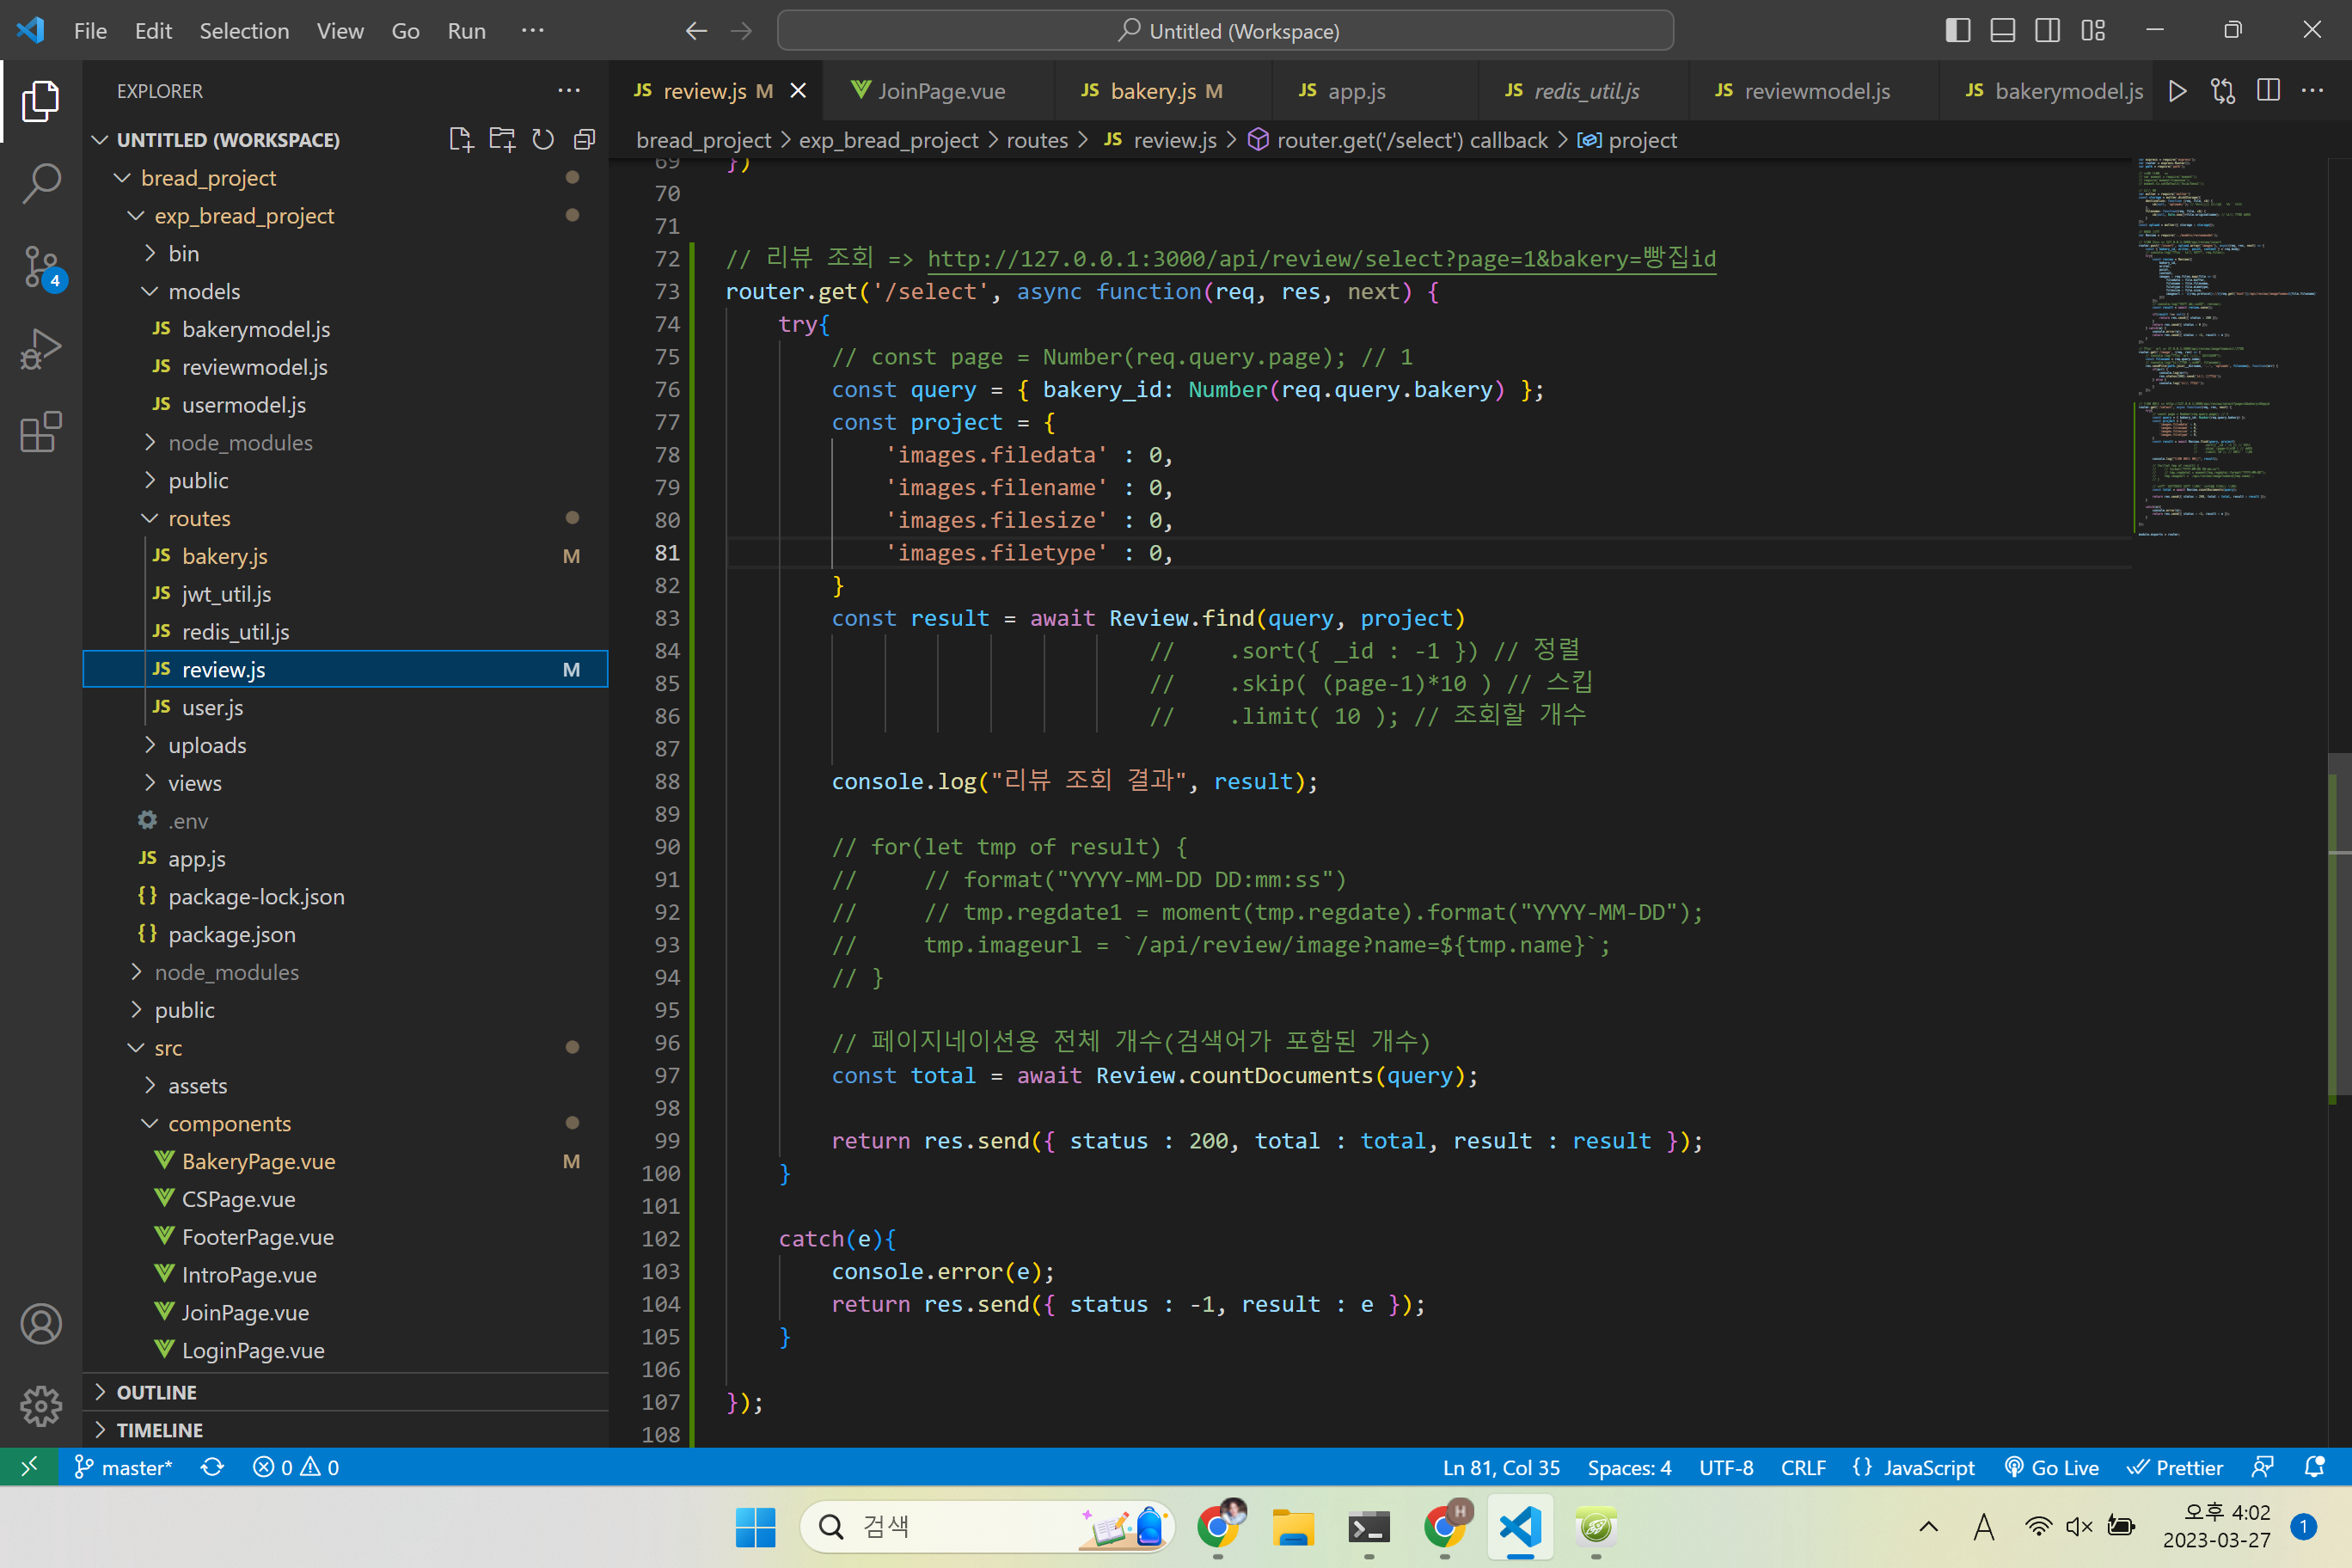Toggle Secondary Side Bar visibility
The width and height of the screenshot is (2352, 1568).
[x=2047, y=31]
